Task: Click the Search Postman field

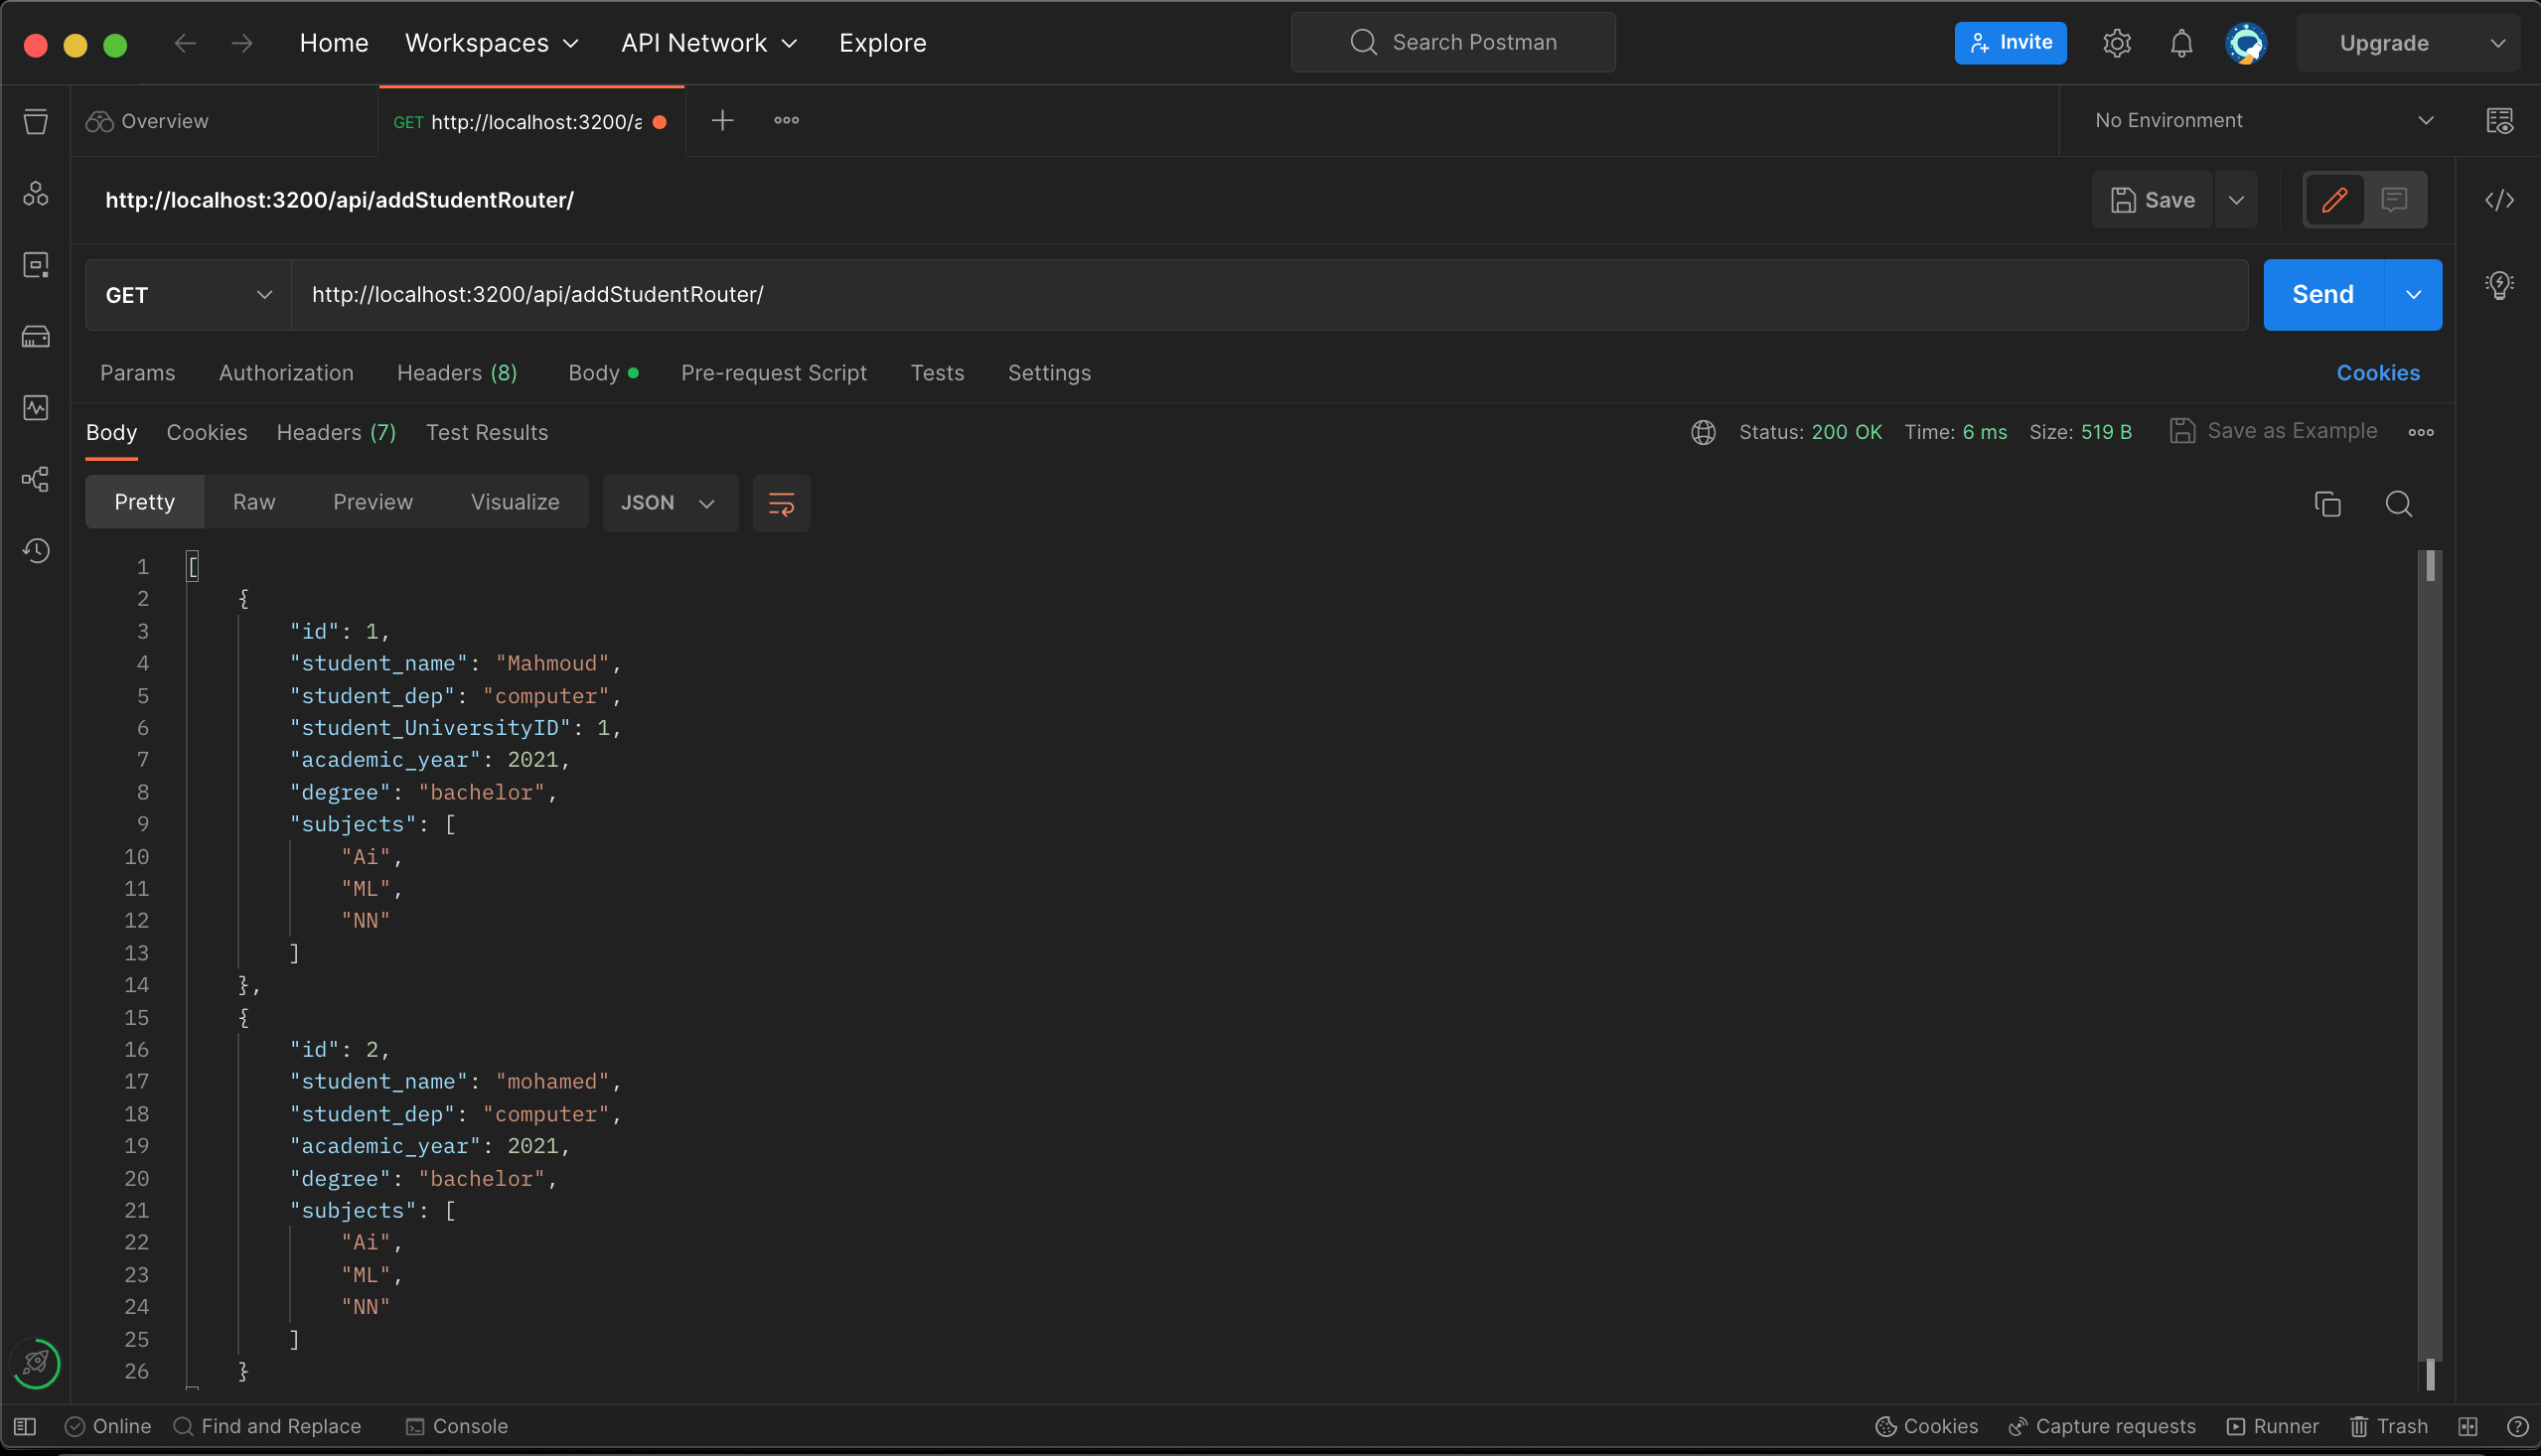Action: [x=1453, y=42]
